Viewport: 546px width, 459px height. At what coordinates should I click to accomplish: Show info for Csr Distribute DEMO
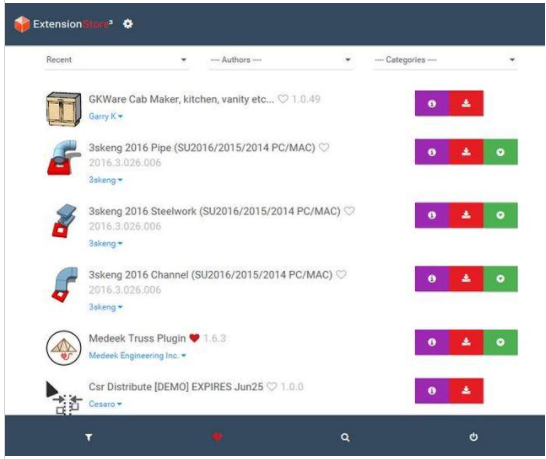tap(432, 391)
